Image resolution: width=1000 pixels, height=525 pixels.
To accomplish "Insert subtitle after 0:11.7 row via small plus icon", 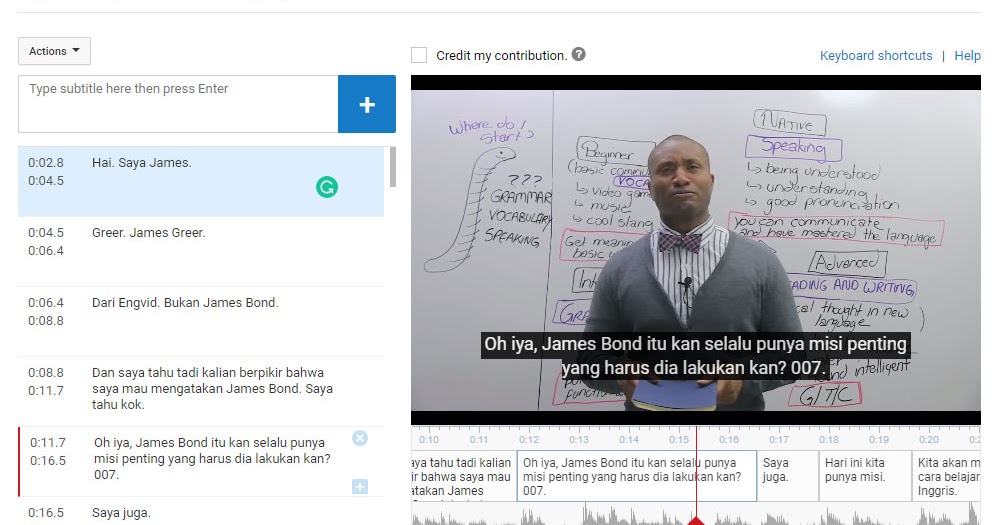I will coord(360,487).
